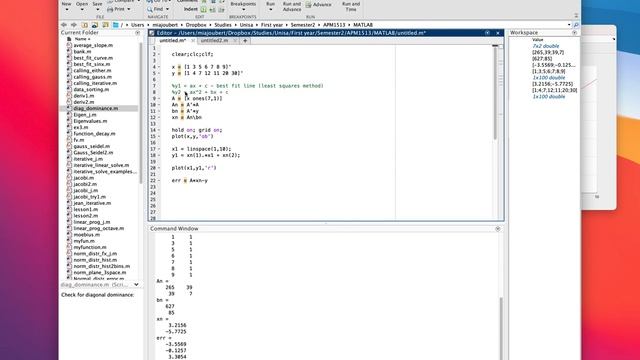Select file lesson1.m
The image size is (640, 360).
click(85, 209)
